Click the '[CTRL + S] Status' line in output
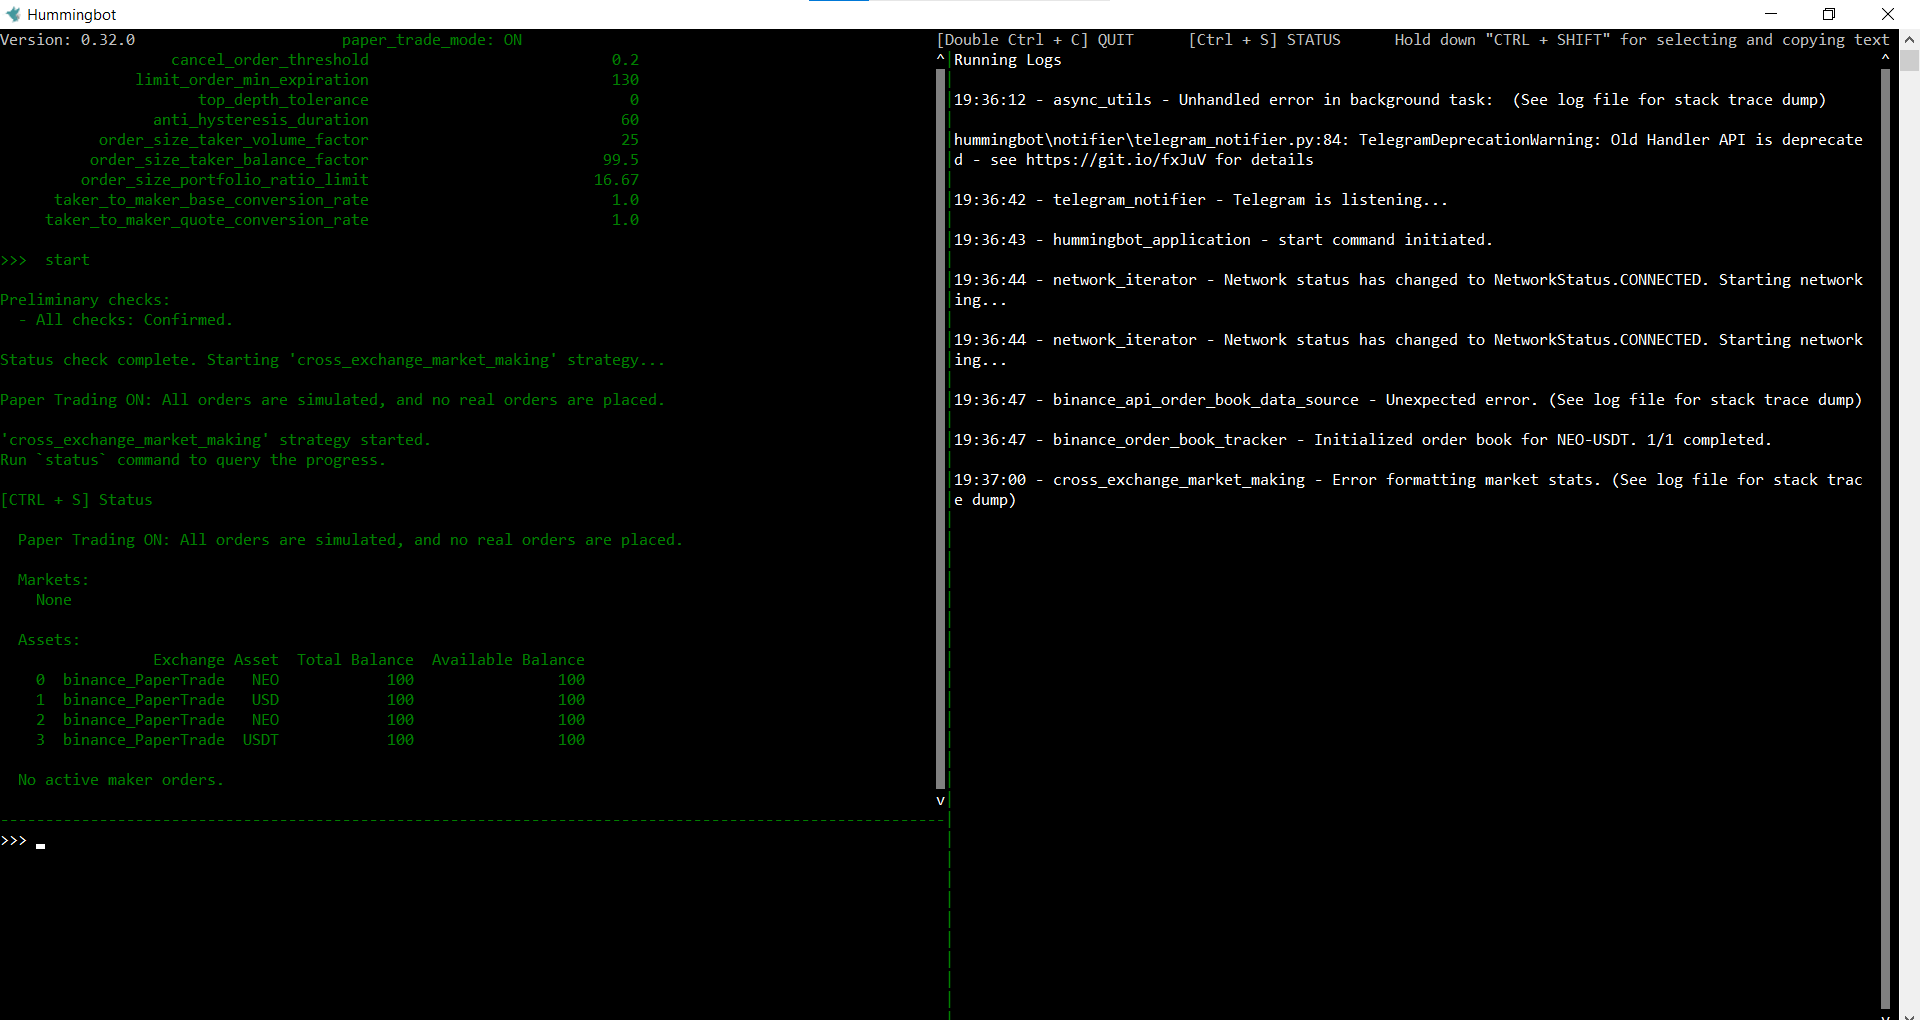 click(76, 500)
